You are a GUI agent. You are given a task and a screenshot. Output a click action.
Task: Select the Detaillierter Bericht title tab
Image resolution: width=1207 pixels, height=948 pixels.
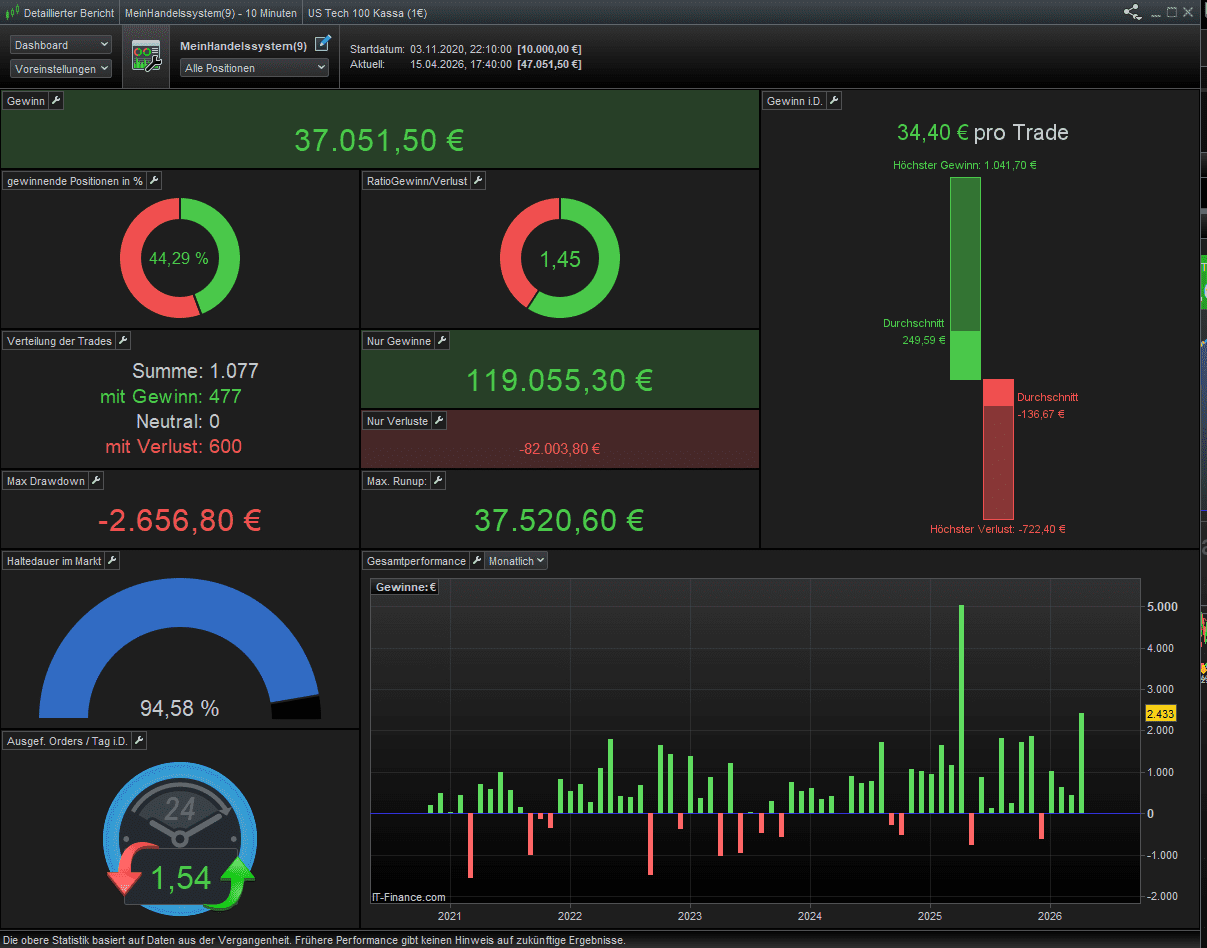click(61, 13)
